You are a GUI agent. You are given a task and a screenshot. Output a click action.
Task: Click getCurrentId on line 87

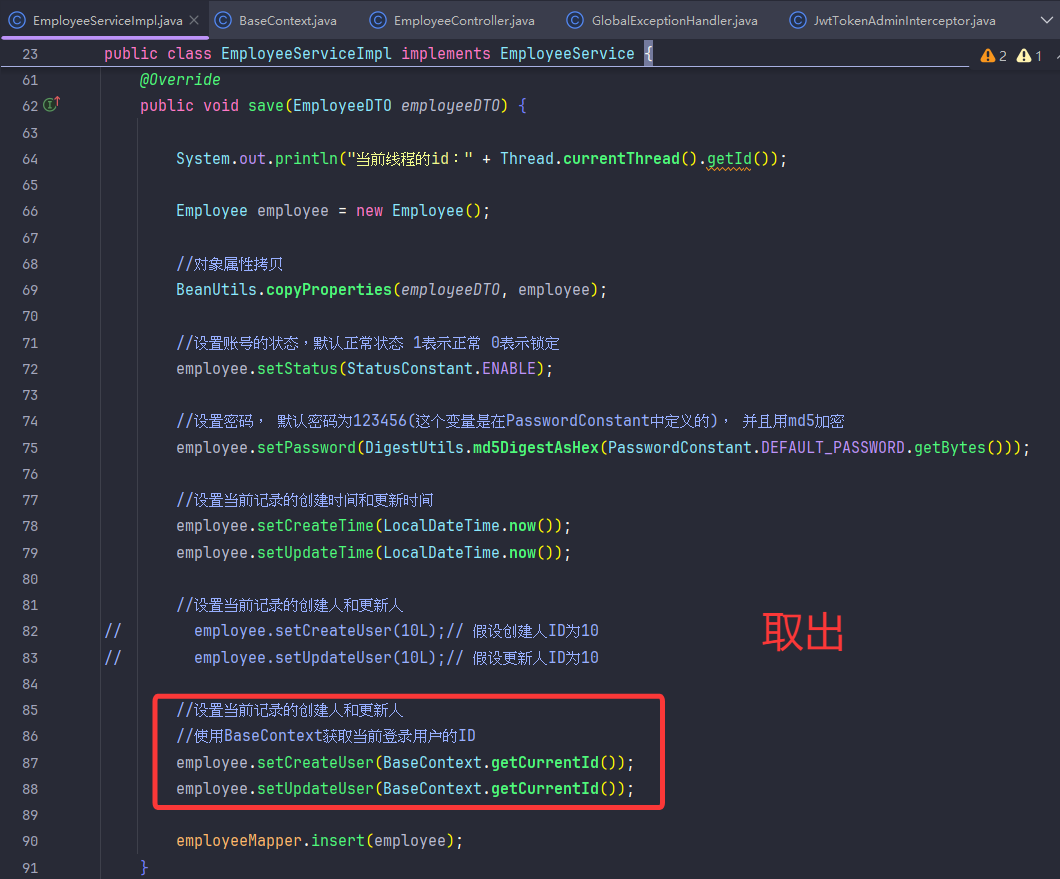[x=545, y=763]
